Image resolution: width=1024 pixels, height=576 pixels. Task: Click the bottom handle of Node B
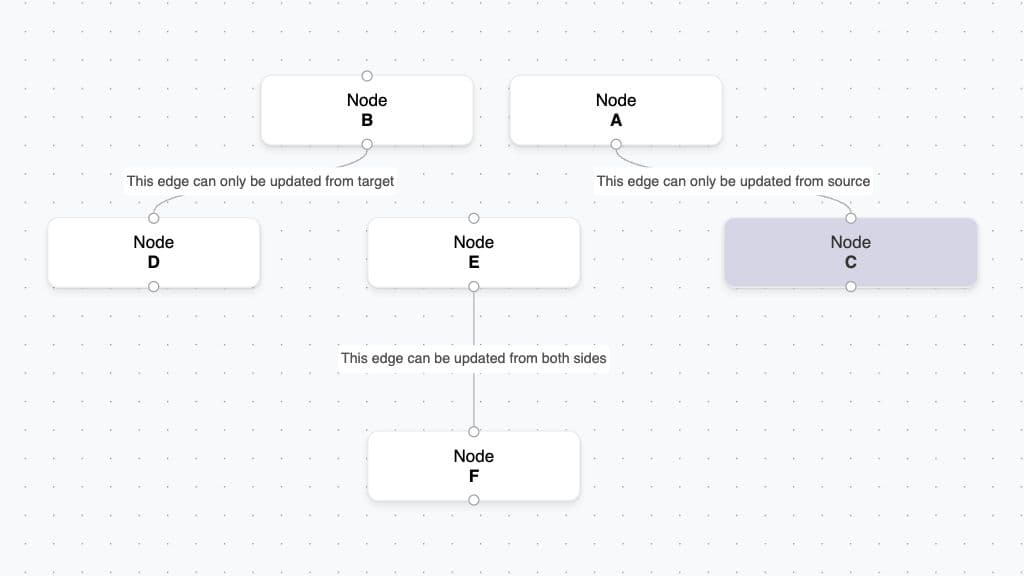click(x=367, y=144)
